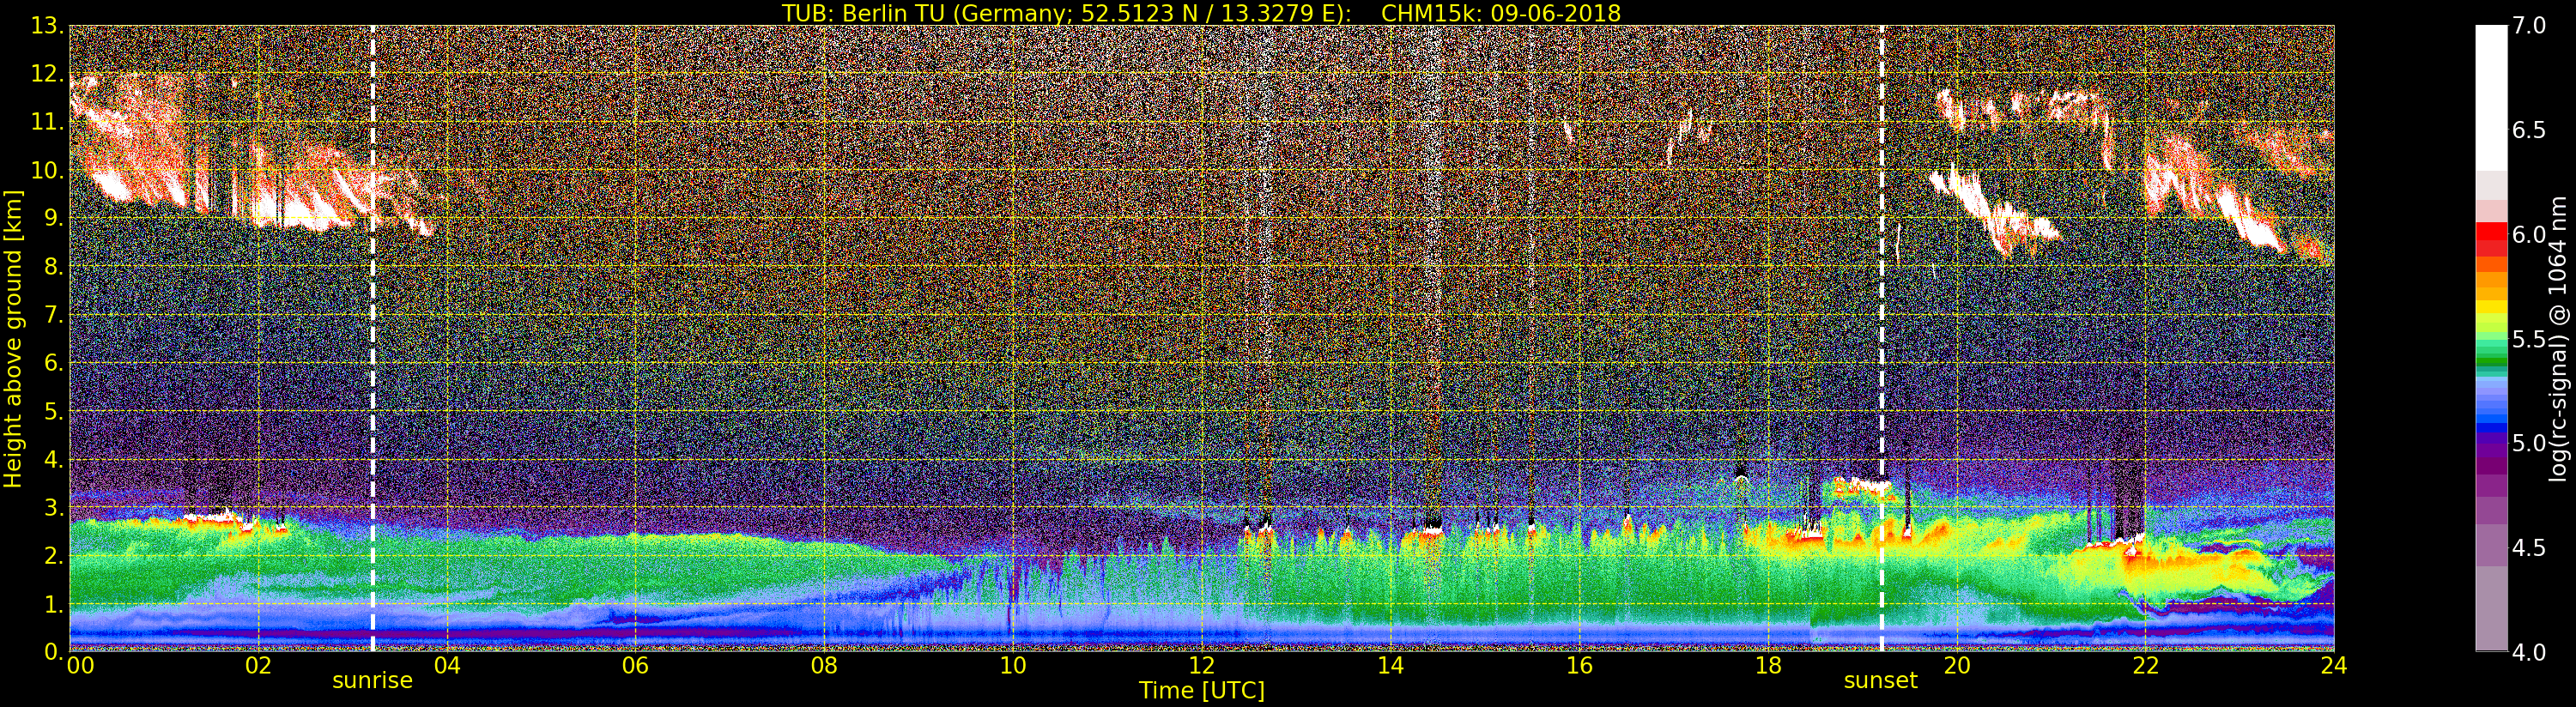The height and width of the screenshot is (707, 2576).
Task: Click the '9.' height tick label
Action: click(54, 218)
